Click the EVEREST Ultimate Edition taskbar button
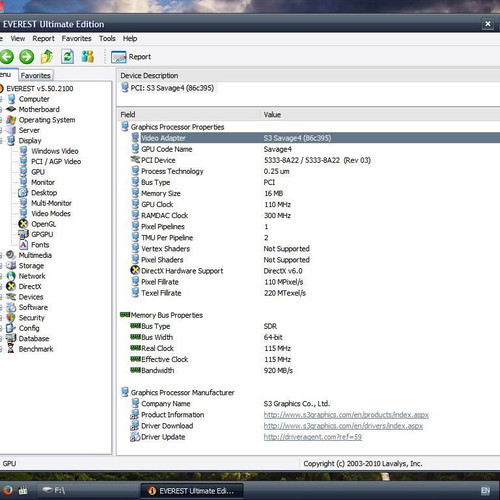500x500 pixels. click(x=192, y=491)
